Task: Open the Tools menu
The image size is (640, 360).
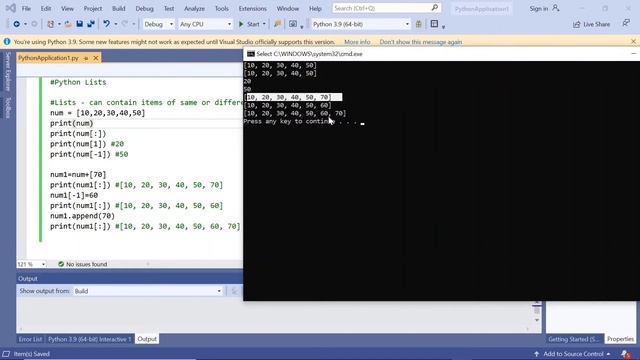Action: coord(222,8)
